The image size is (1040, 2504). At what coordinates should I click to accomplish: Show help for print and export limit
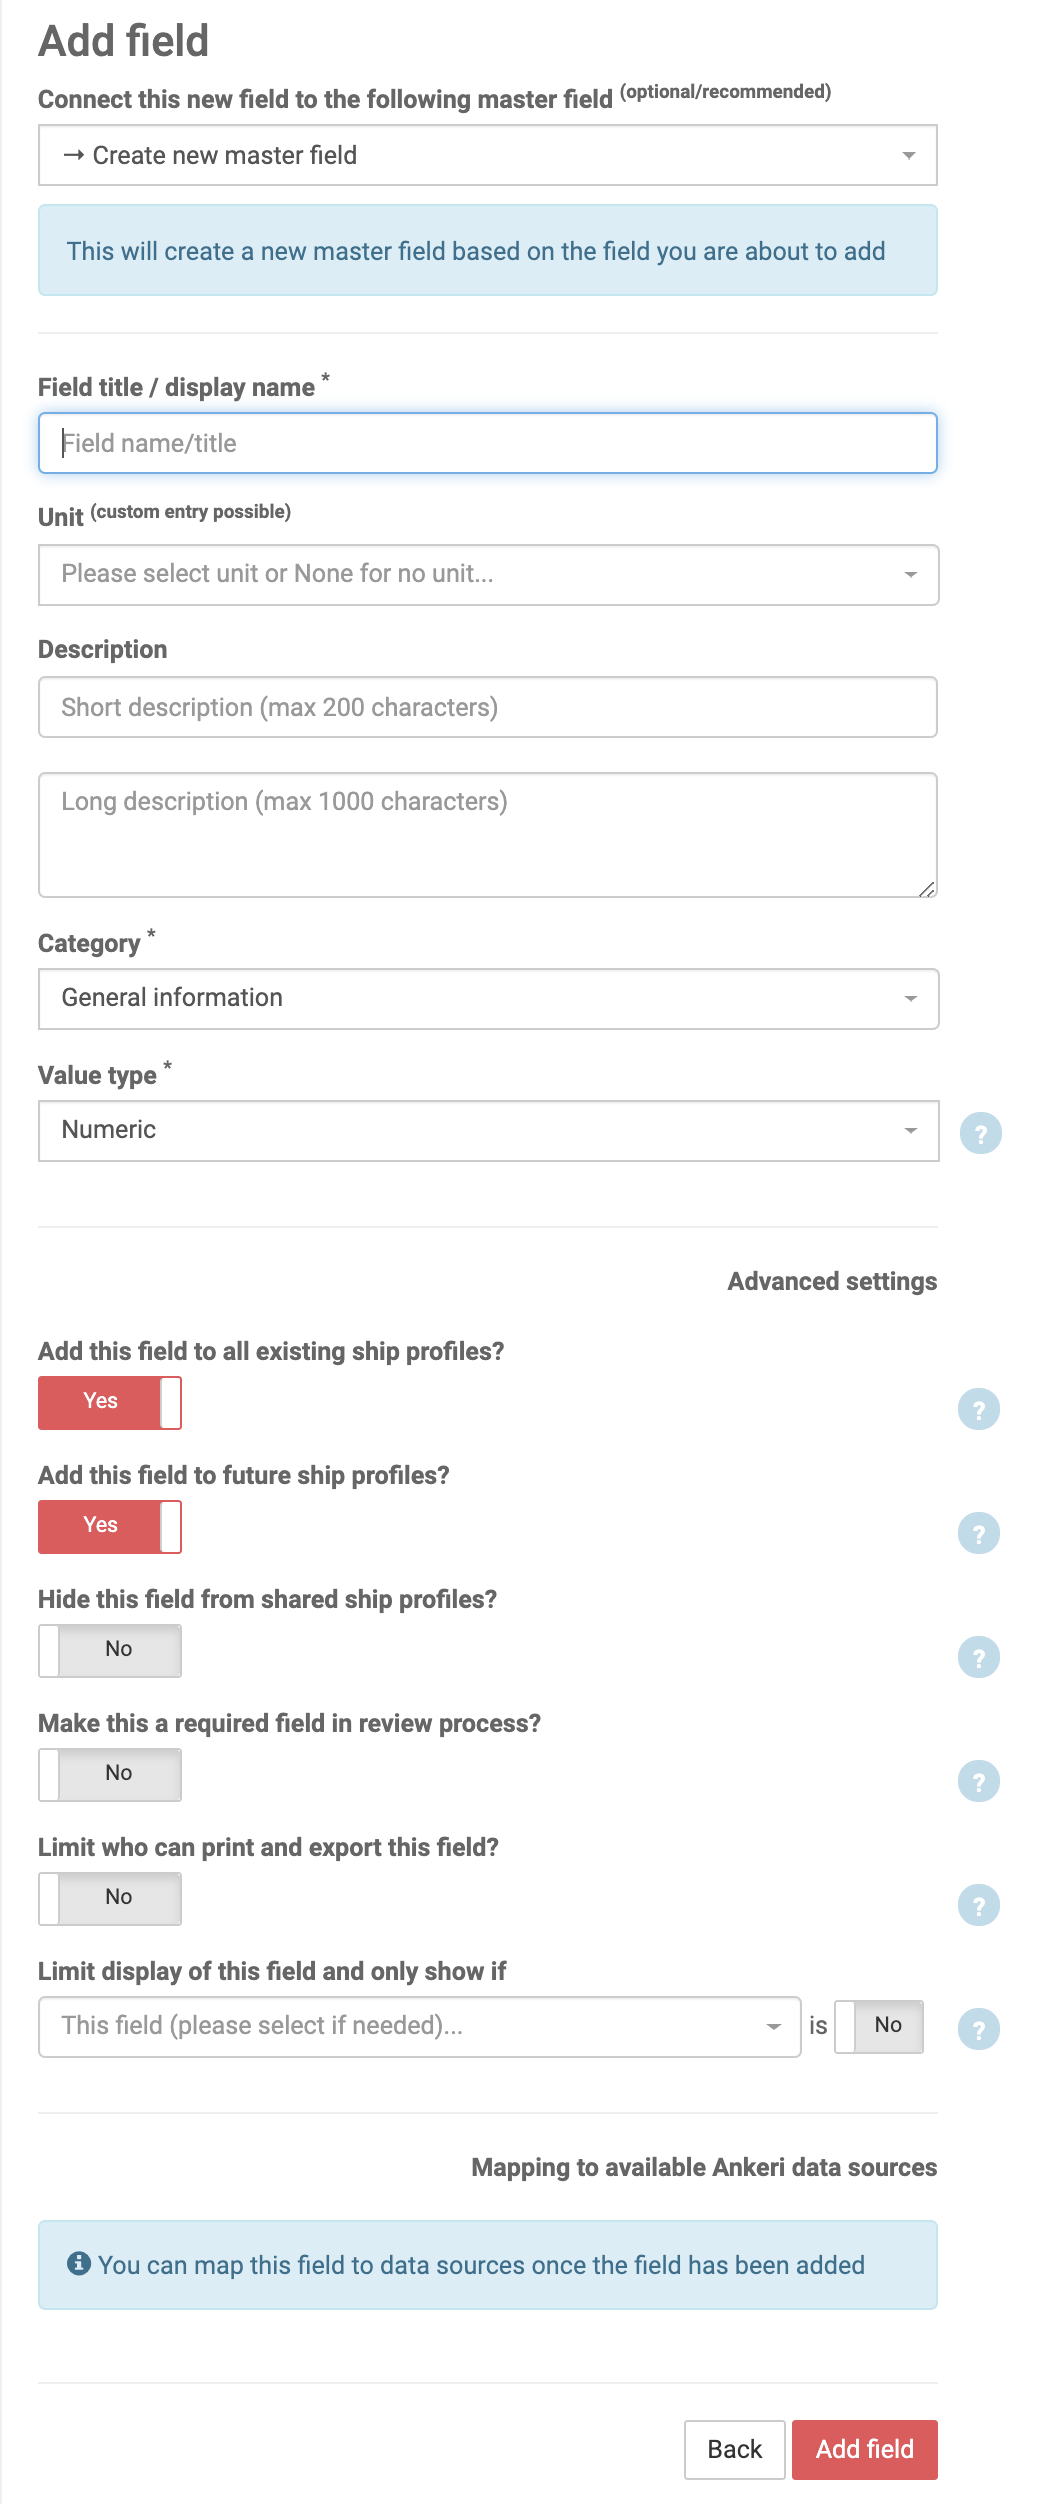[978, 1905]
